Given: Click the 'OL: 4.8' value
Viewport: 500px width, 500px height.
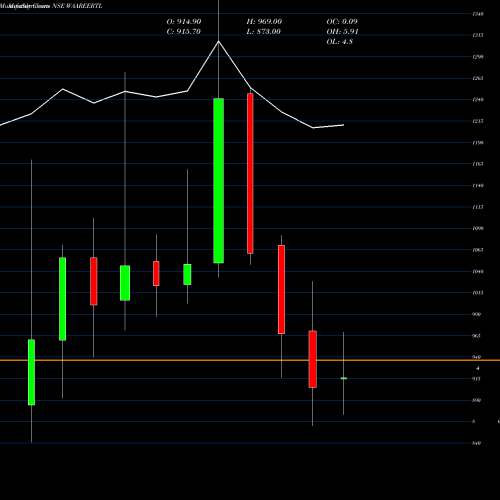Looking at the screenshot, I should [x=340, y=42].
